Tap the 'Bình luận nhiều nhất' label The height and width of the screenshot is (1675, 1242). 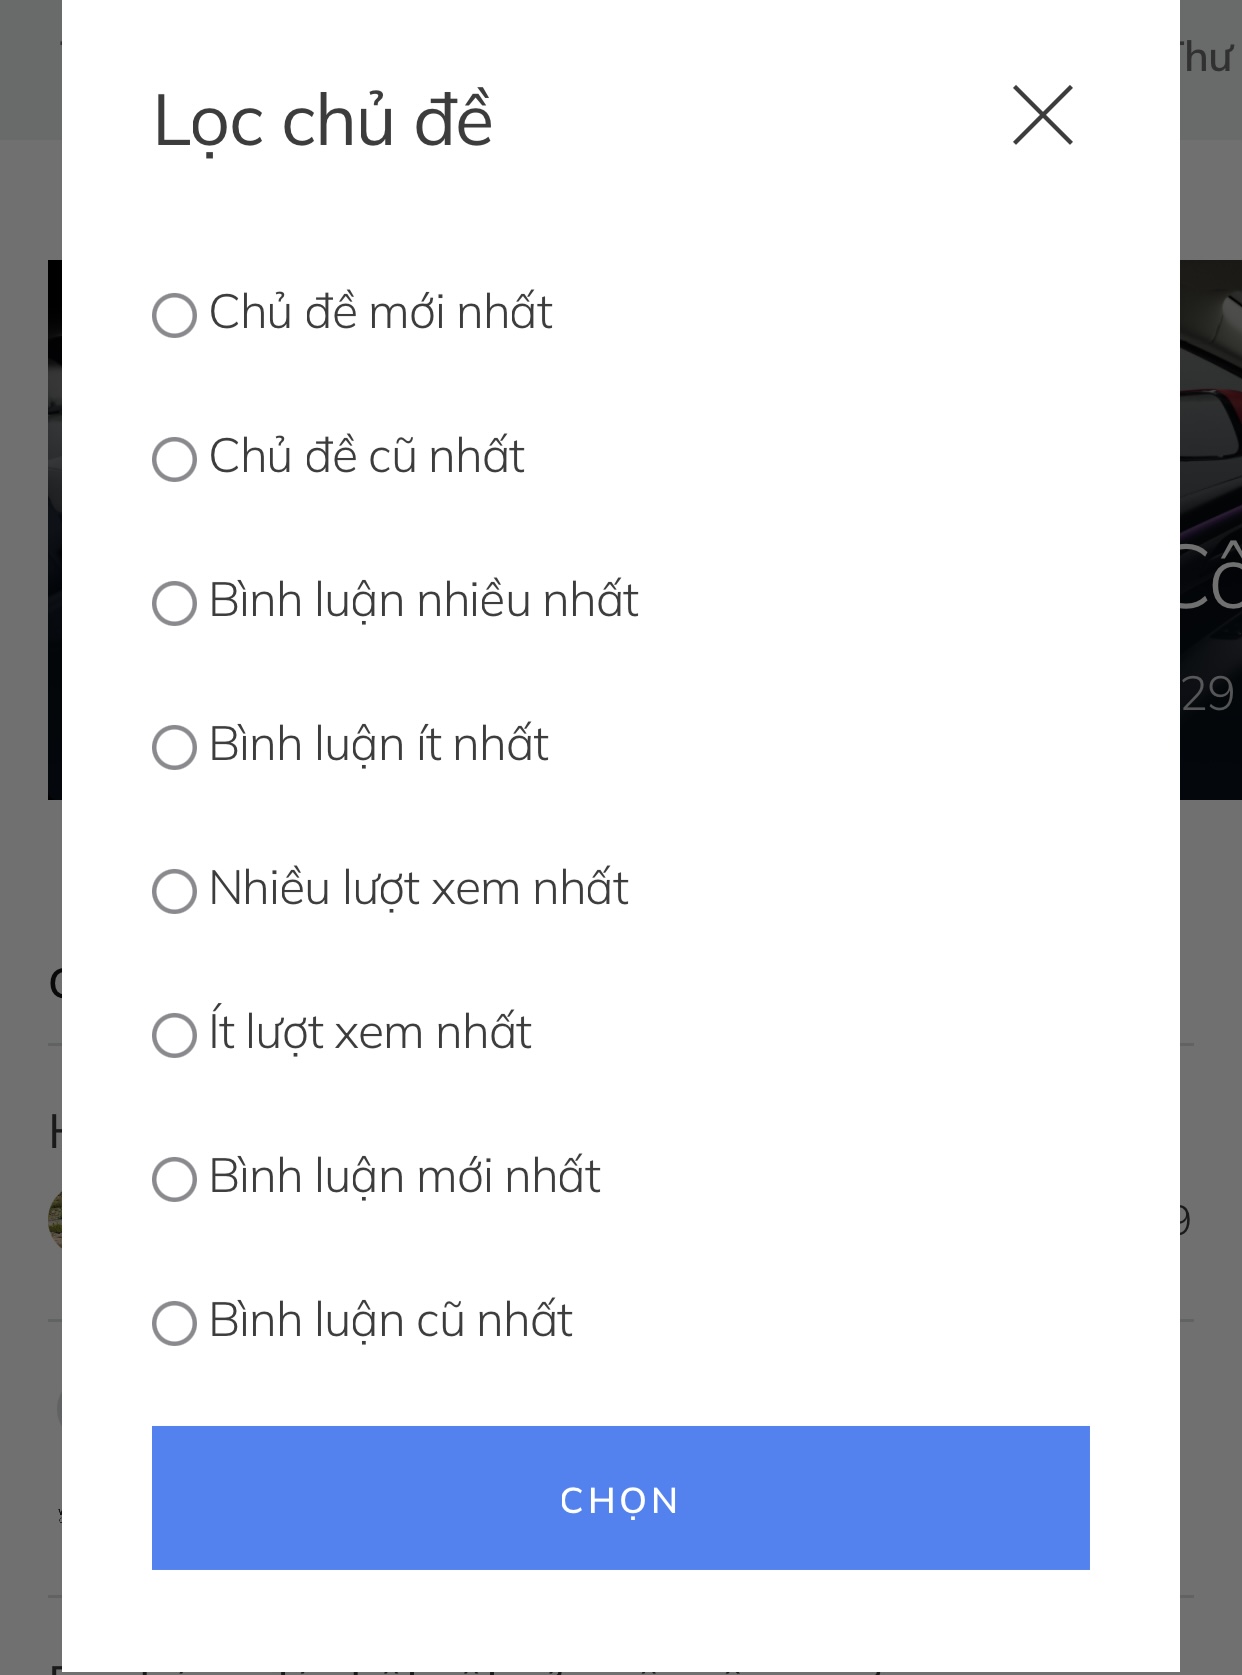click(x=424, y=601)
